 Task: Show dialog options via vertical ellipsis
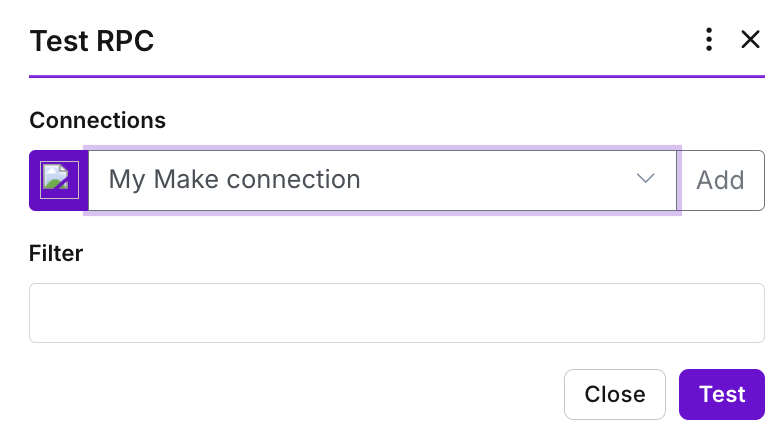coord(709,40)
